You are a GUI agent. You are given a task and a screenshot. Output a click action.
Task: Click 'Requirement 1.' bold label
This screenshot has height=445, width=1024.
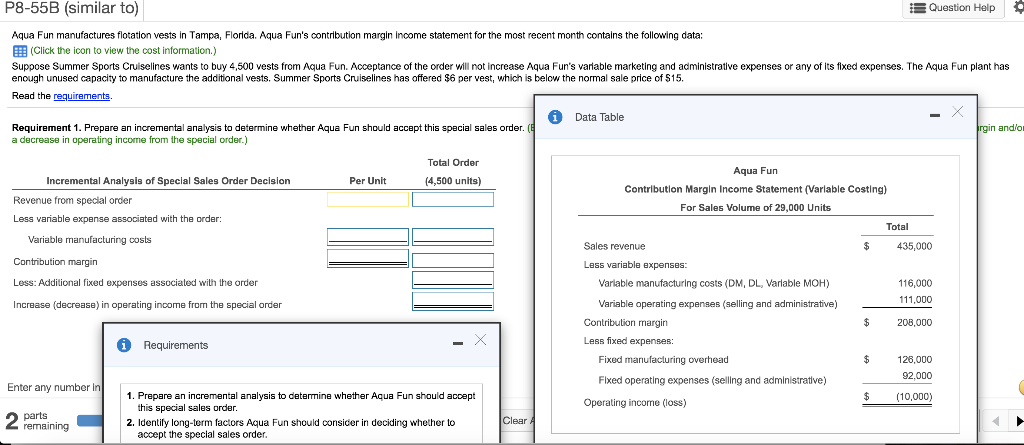[47, 127]
